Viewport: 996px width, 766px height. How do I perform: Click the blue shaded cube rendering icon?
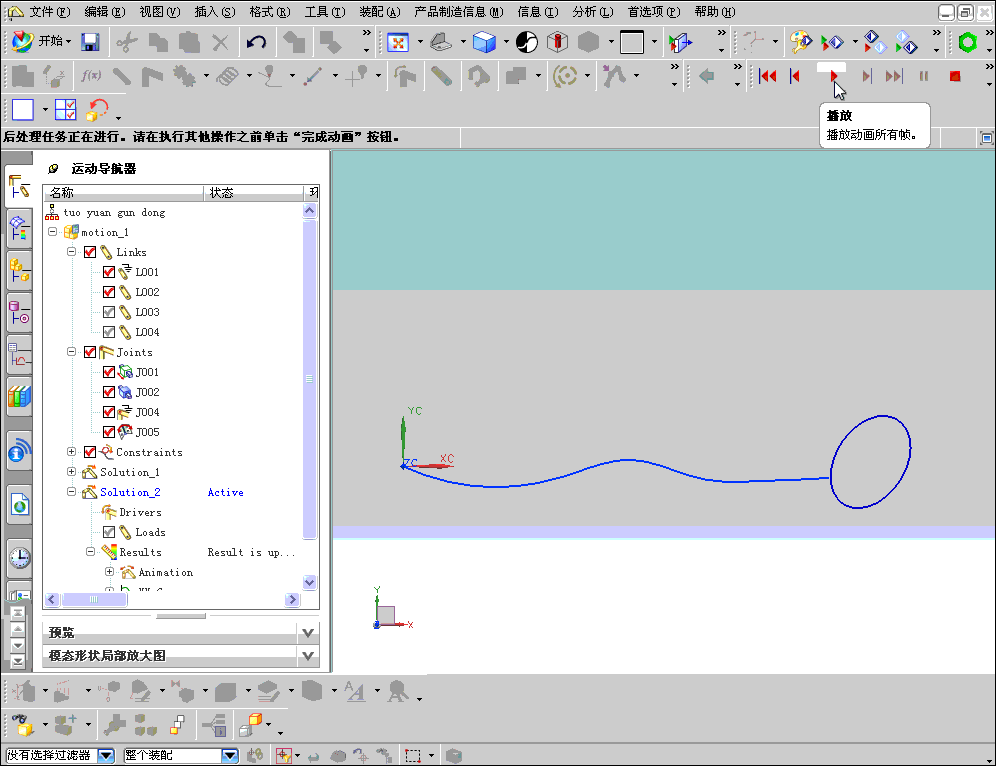[484, 43]
